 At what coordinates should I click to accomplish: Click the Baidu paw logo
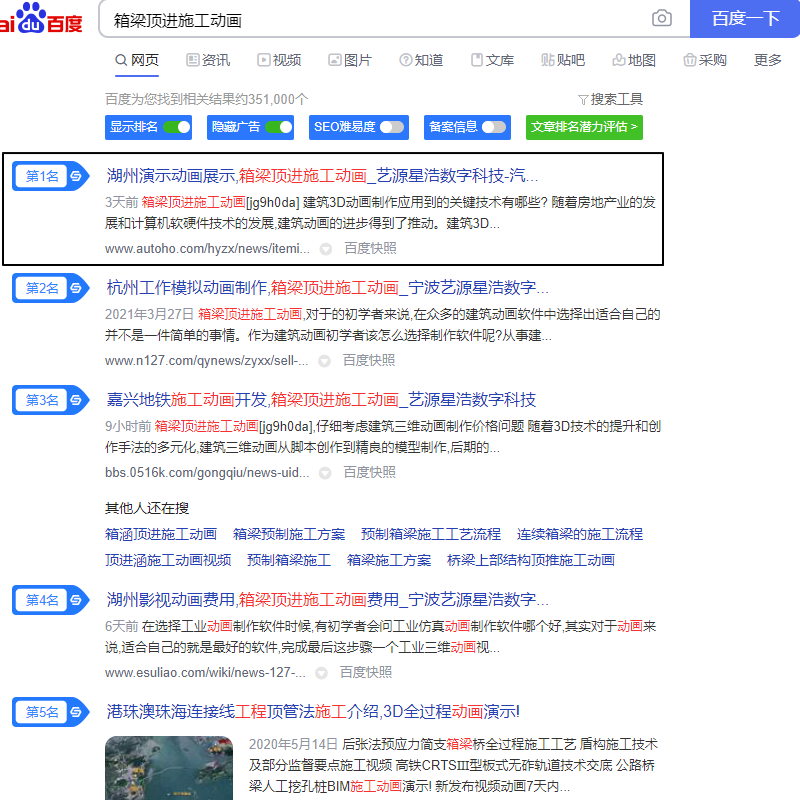pos(31,17)
